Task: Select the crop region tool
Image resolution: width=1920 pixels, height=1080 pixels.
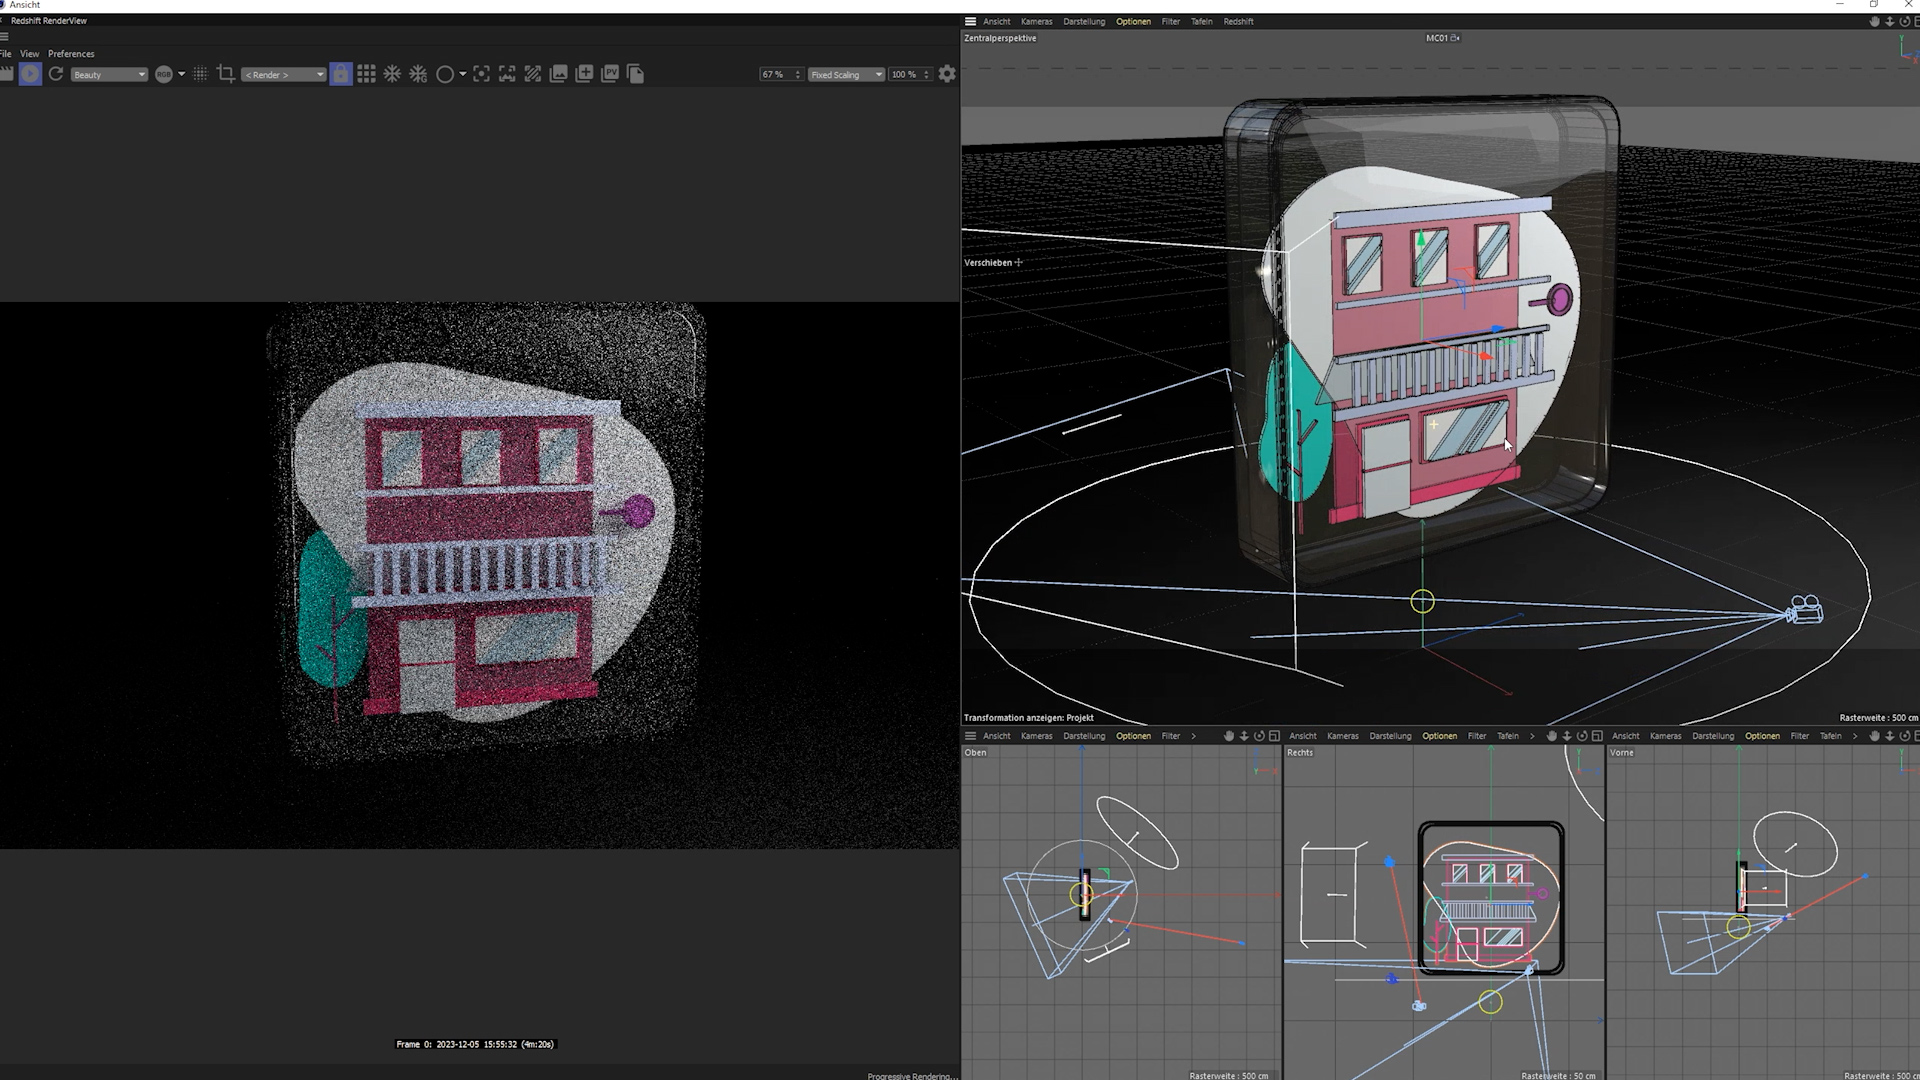Action: coord(225,74)
